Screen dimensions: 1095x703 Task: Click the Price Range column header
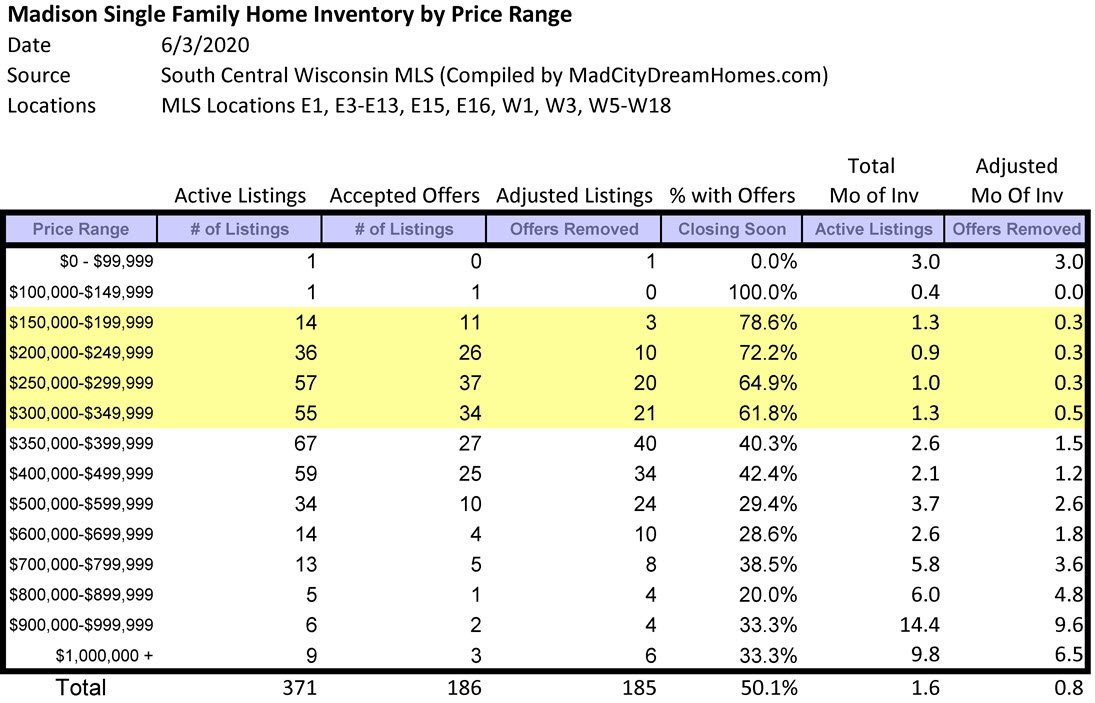coord(81,229)
